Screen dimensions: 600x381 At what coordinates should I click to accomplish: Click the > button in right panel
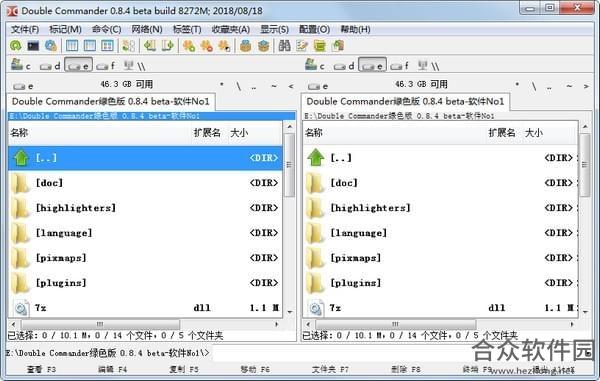coord(586,86)
